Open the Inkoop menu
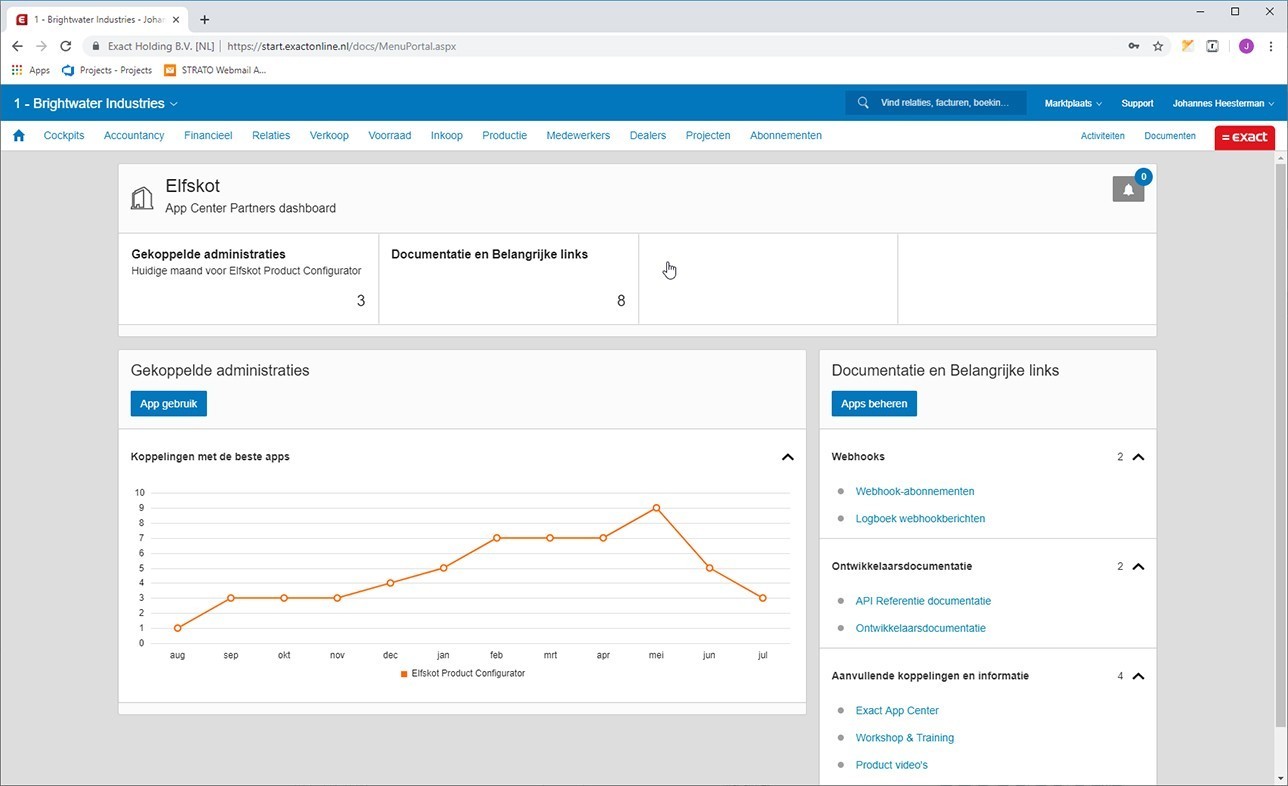Screen dimensions: 1288x786 click(446, 135)
